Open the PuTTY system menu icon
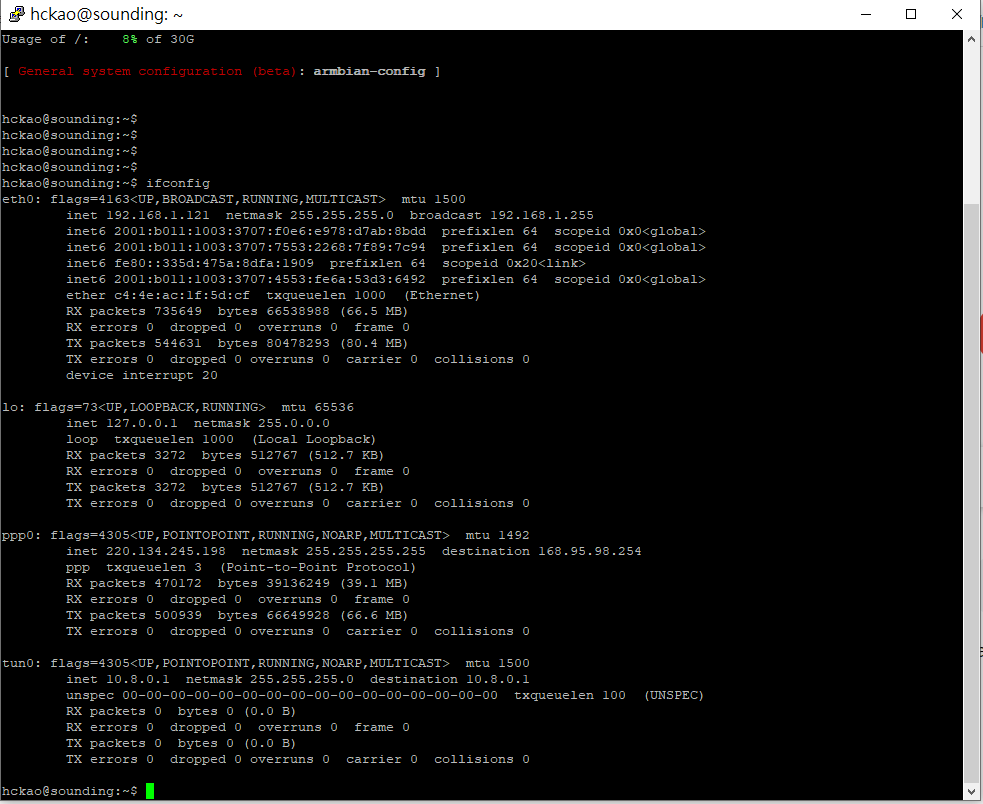 (x=16, y=14)
